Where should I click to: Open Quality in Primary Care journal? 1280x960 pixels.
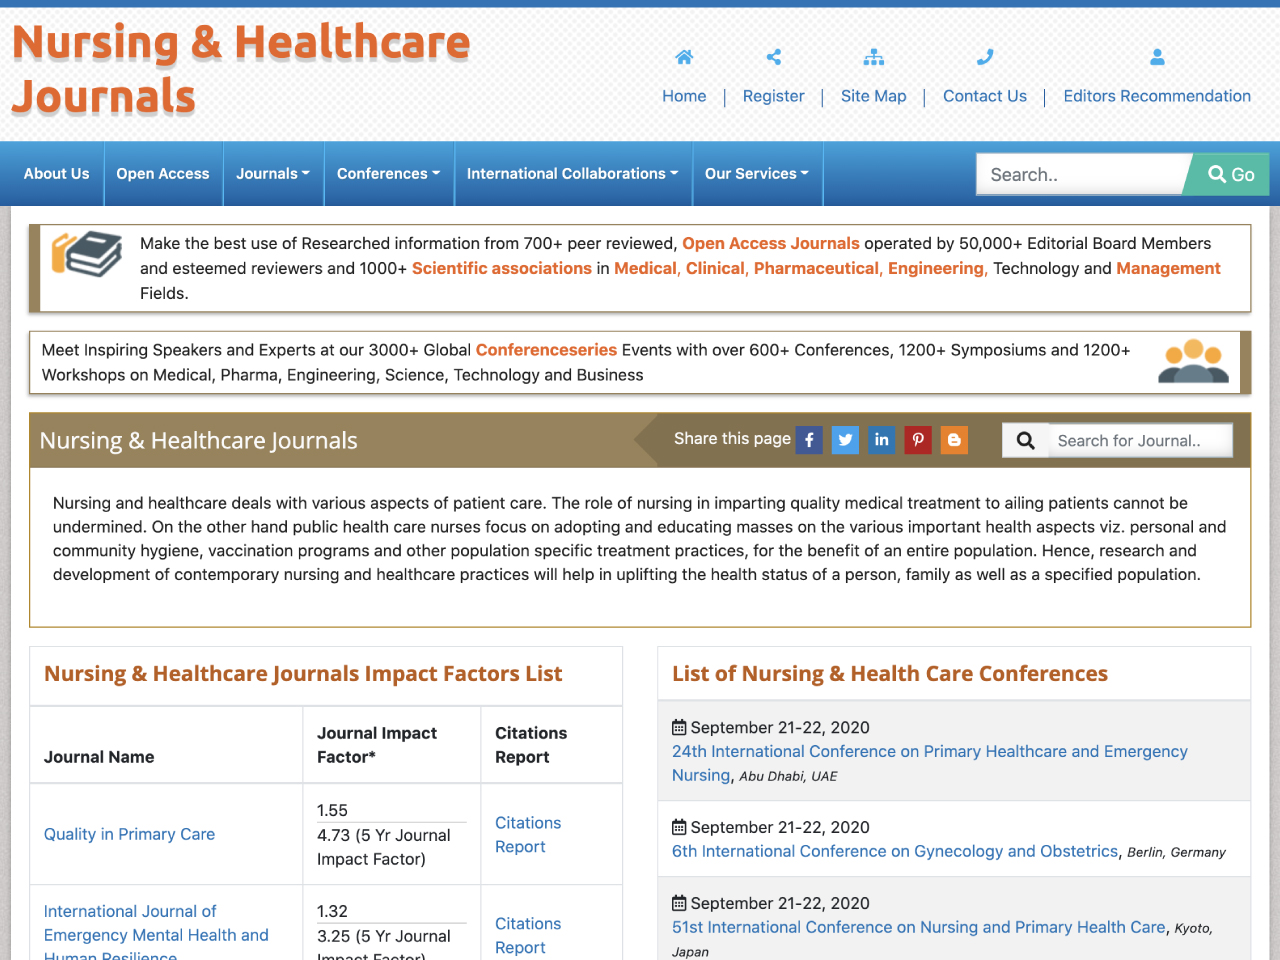(x=129, y=834)
